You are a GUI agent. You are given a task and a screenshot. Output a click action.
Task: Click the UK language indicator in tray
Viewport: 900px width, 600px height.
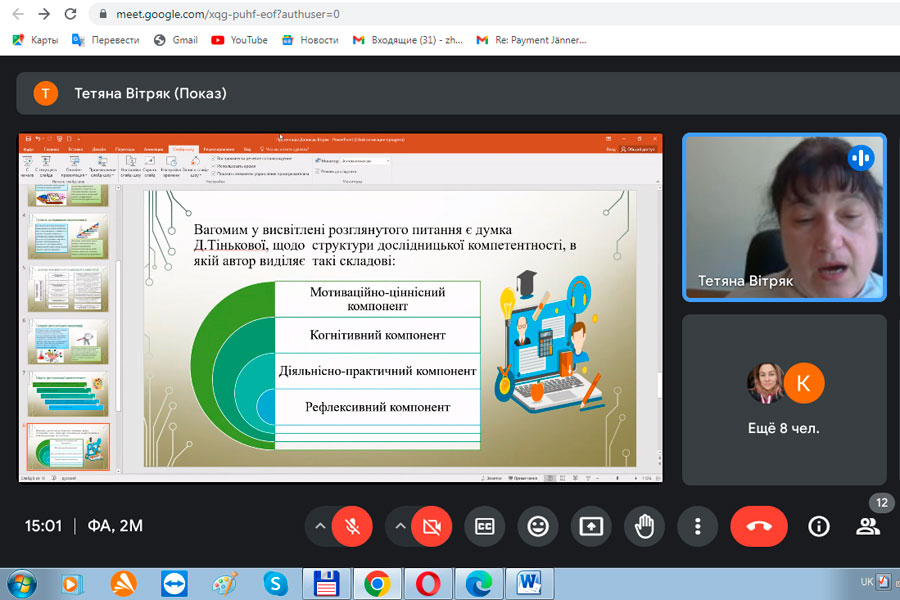pos(867,582)
